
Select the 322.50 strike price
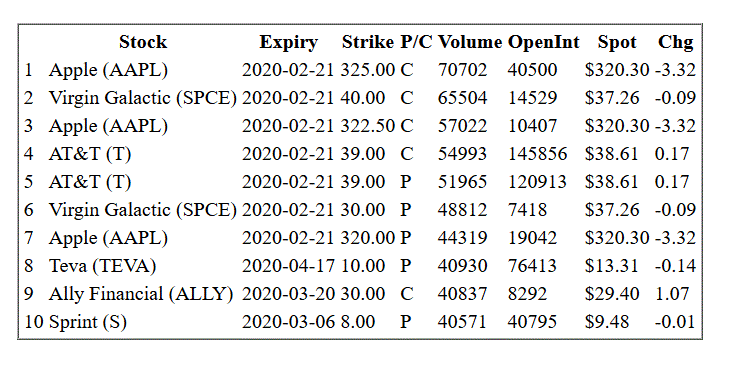[368, 126]
